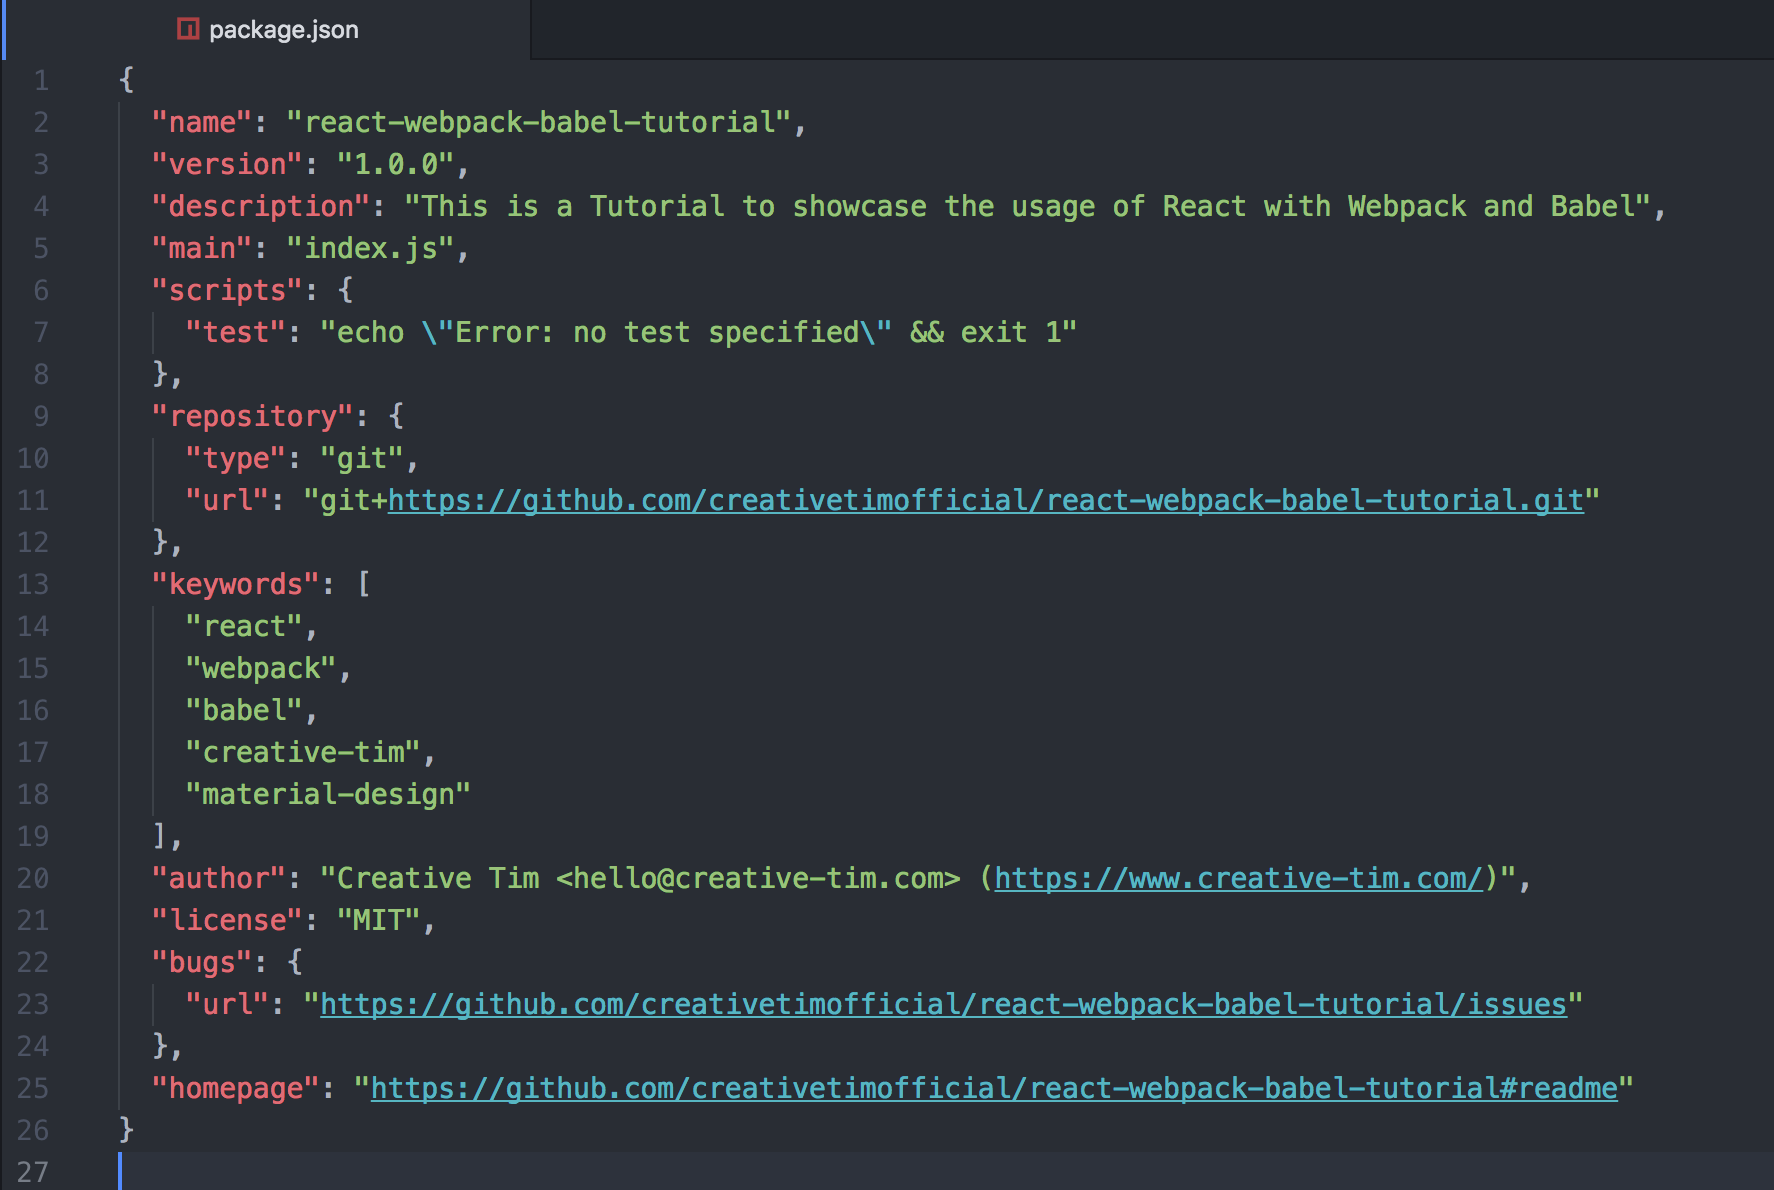Select the "name" property value text
This screenshot has height=1190, width=1774.
click(546, 121)
